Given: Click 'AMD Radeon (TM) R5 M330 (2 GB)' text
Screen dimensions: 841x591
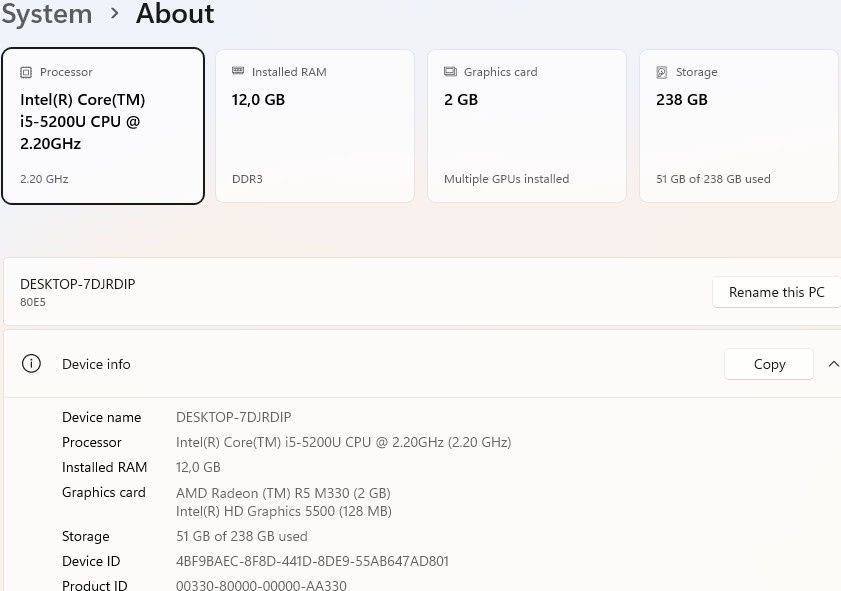Looking at the screenshot, I should click(283, 493).
